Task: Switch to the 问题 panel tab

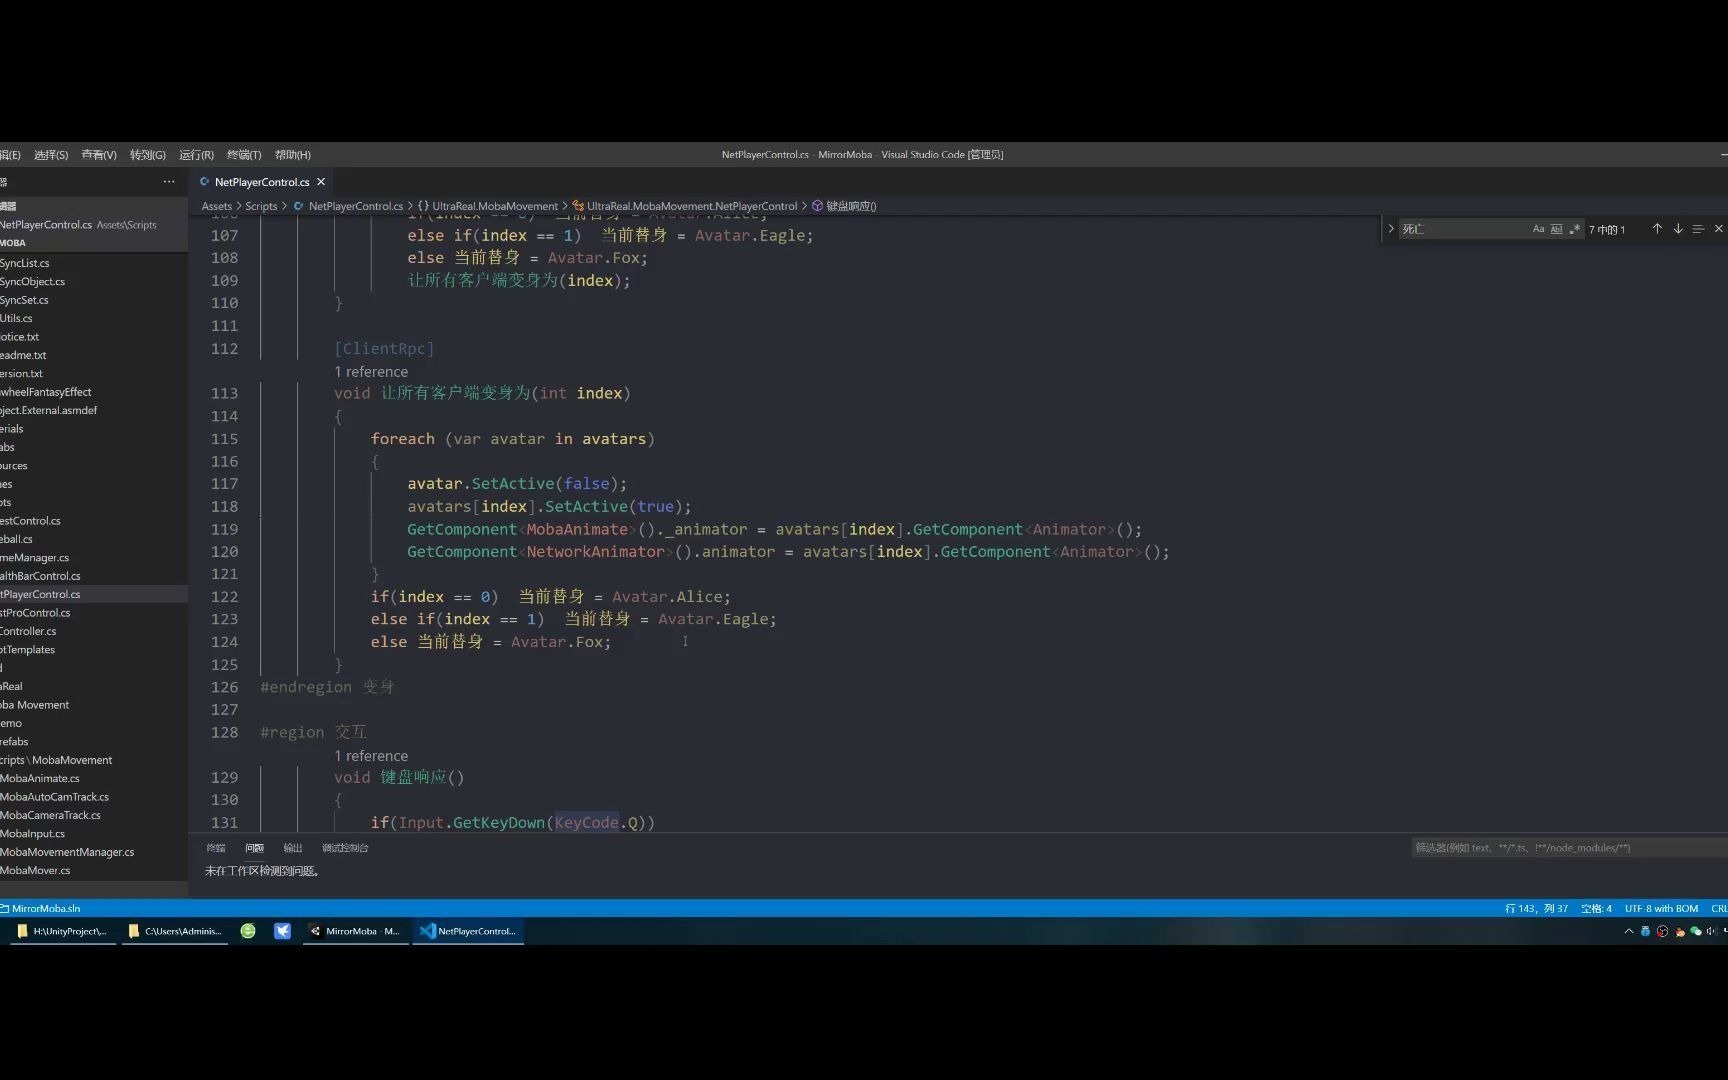Action: [255, 848]
